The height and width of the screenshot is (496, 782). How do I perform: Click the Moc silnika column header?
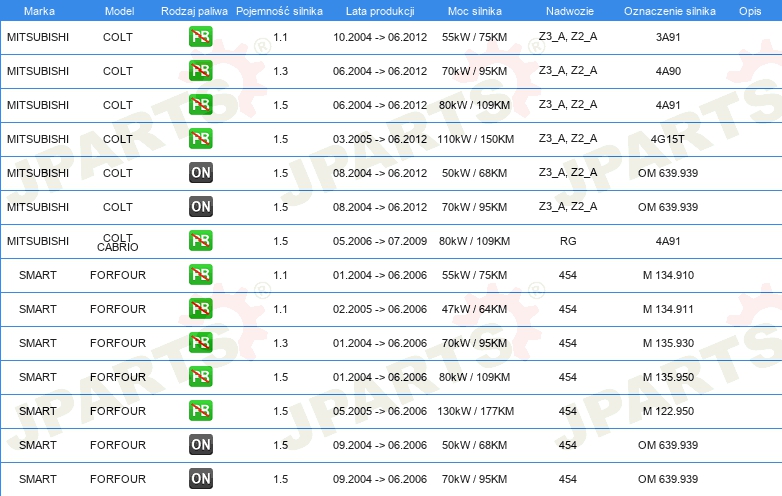(x=475, y=11)
